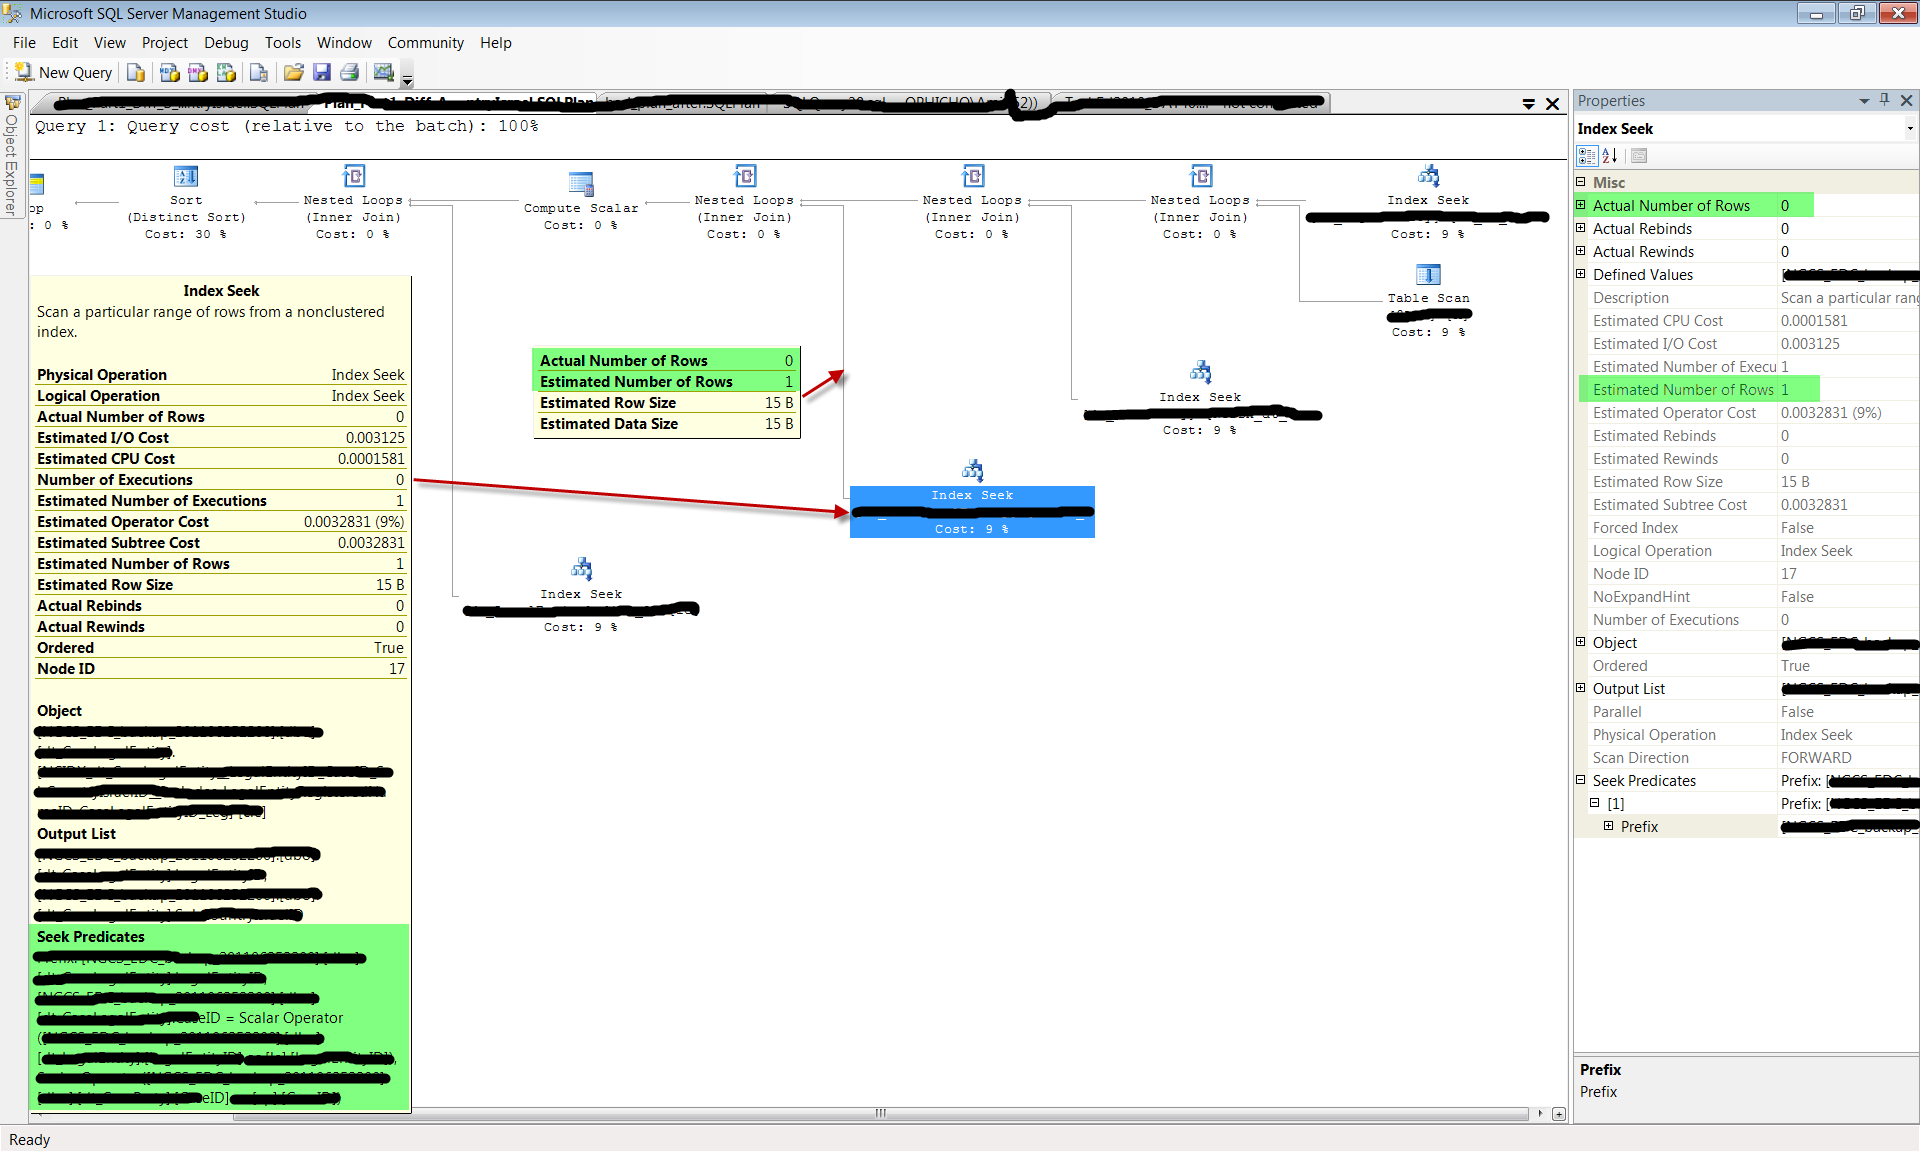Close the active plan document tab
1920x1152 pixels.
tap(1552, 104)
